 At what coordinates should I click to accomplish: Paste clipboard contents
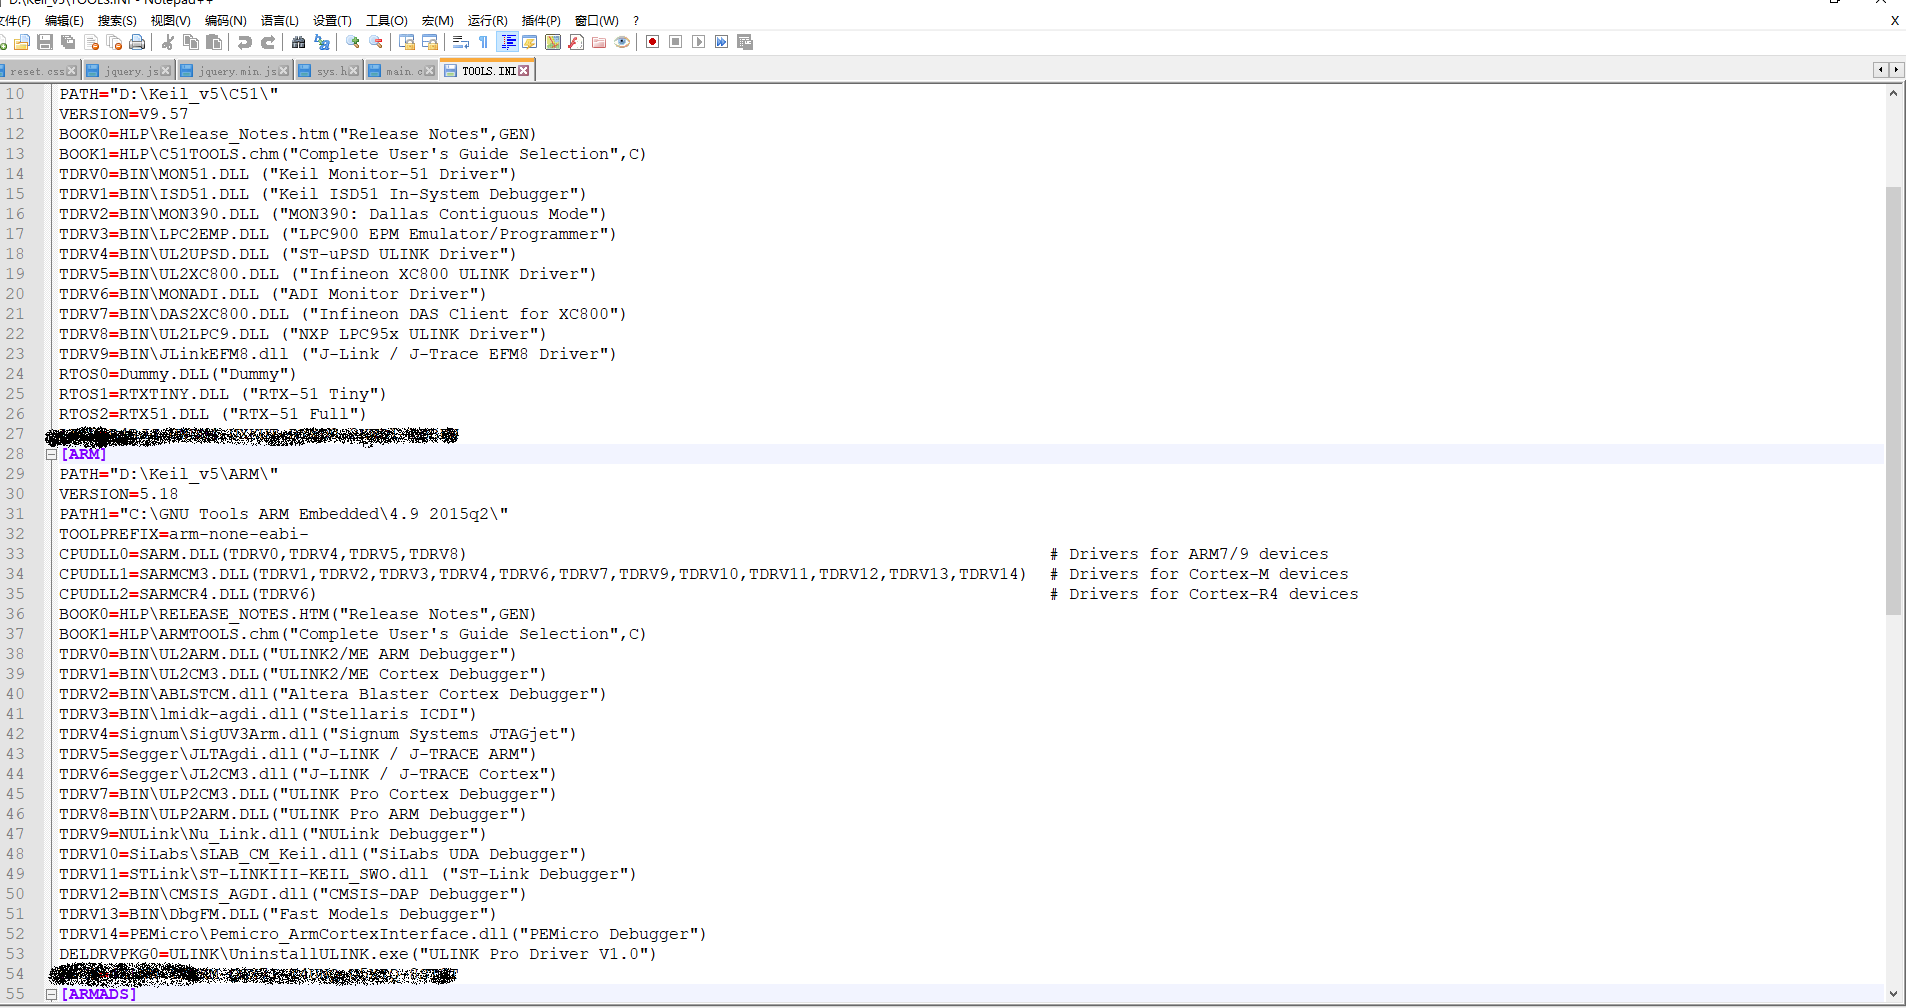click(214, 42)
